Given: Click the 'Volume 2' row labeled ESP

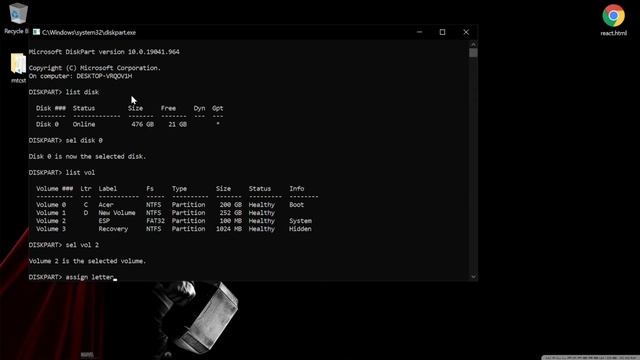Looking at the screenshot, I should click(174, 221).
